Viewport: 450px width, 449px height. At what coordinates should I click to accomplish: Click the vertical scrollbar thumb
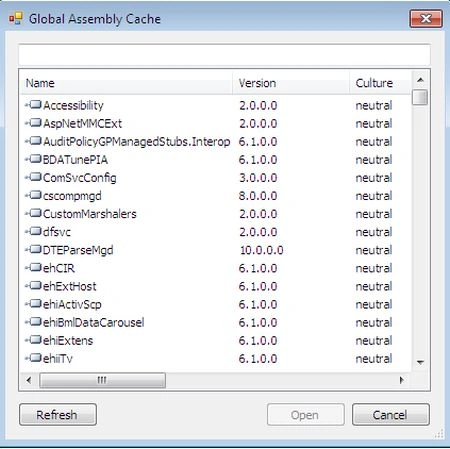pos(420,97)
